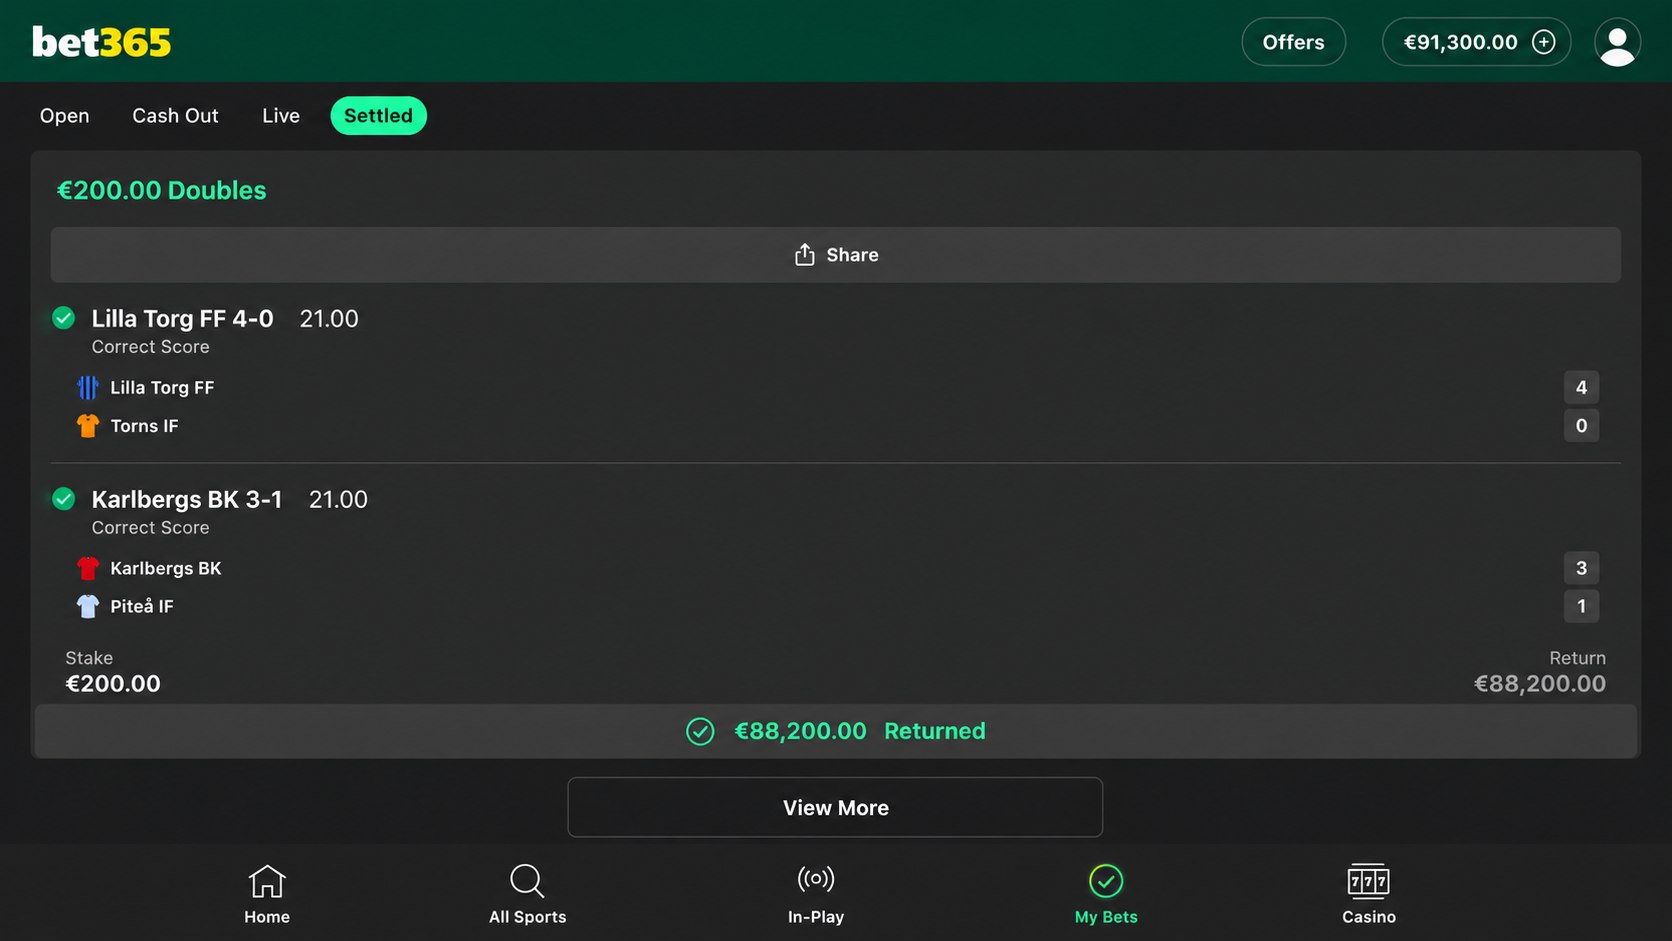Image resolution: width=1672 pixels, height=941 pixels.
Task: Click the Lilla Torg FF team name
Action: point(162,387)
